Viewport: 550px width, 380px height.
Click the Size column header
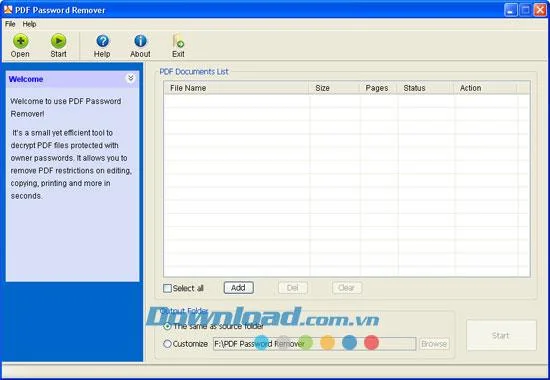(334, 88)
